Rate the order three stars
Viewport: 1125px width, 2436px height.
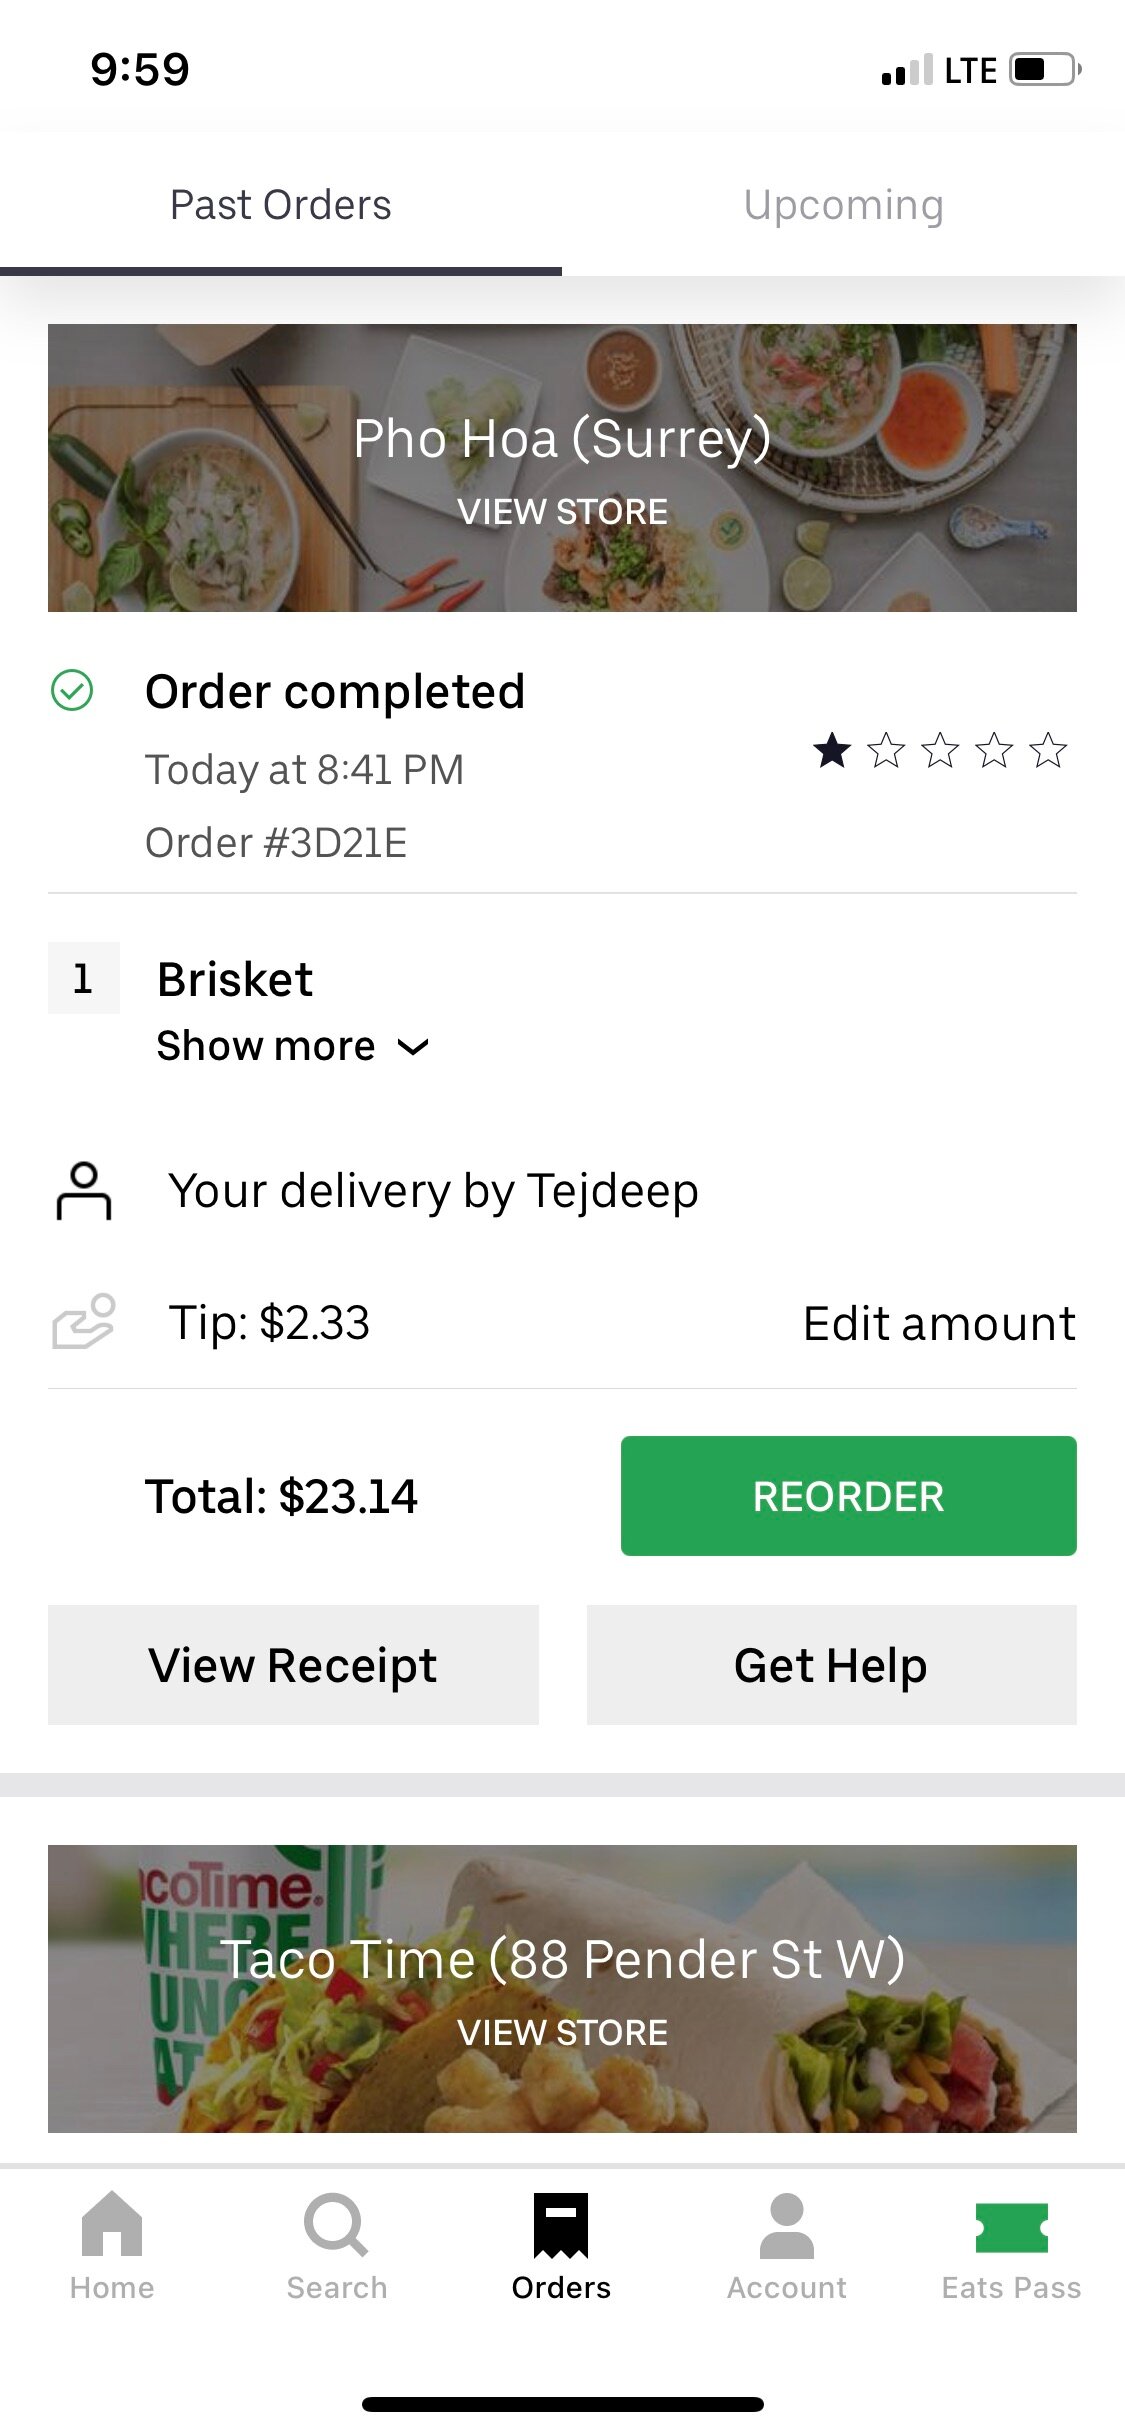[x=940, y=750]
